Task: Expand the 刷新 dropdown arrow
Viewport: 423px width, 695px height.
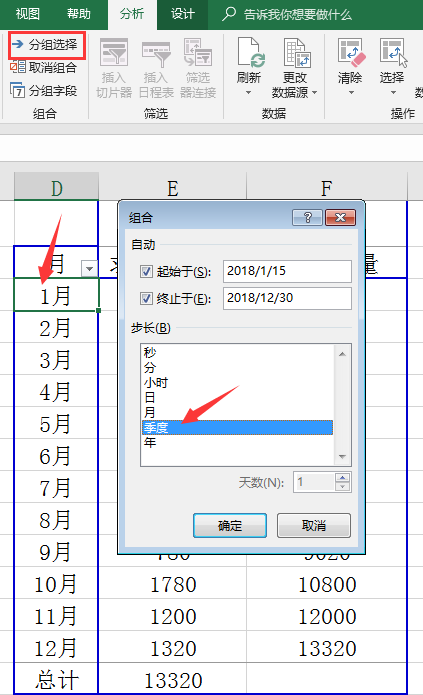Action: 248,93
